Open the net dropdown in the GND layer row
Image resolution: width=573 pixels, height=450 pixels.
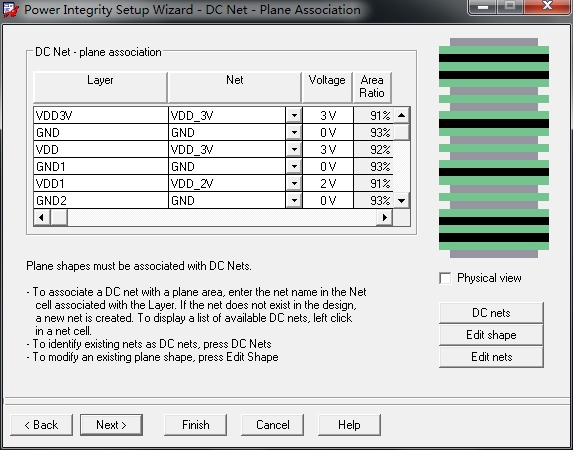(x=294, y=132)
